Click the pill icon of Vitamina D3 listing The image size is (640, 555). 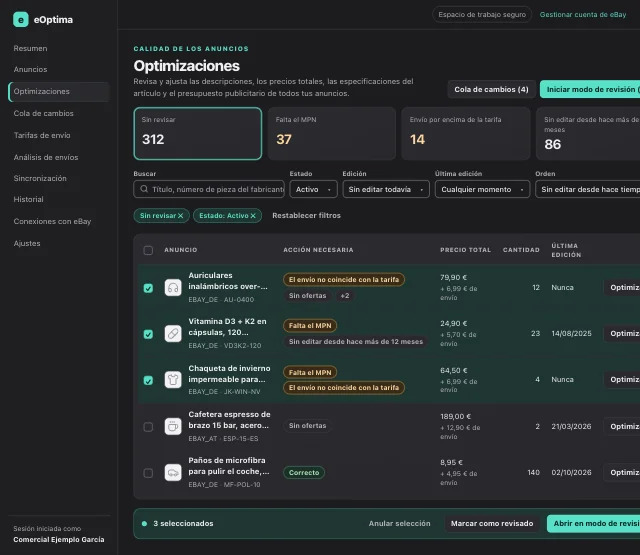[x=173, y=334]
